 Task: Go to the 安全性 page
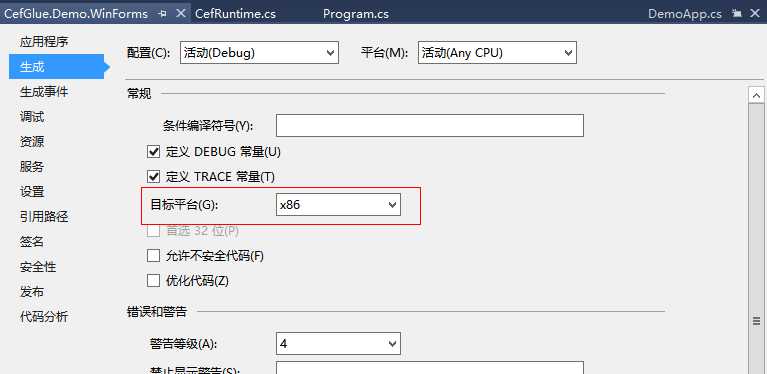click(38, 266)
